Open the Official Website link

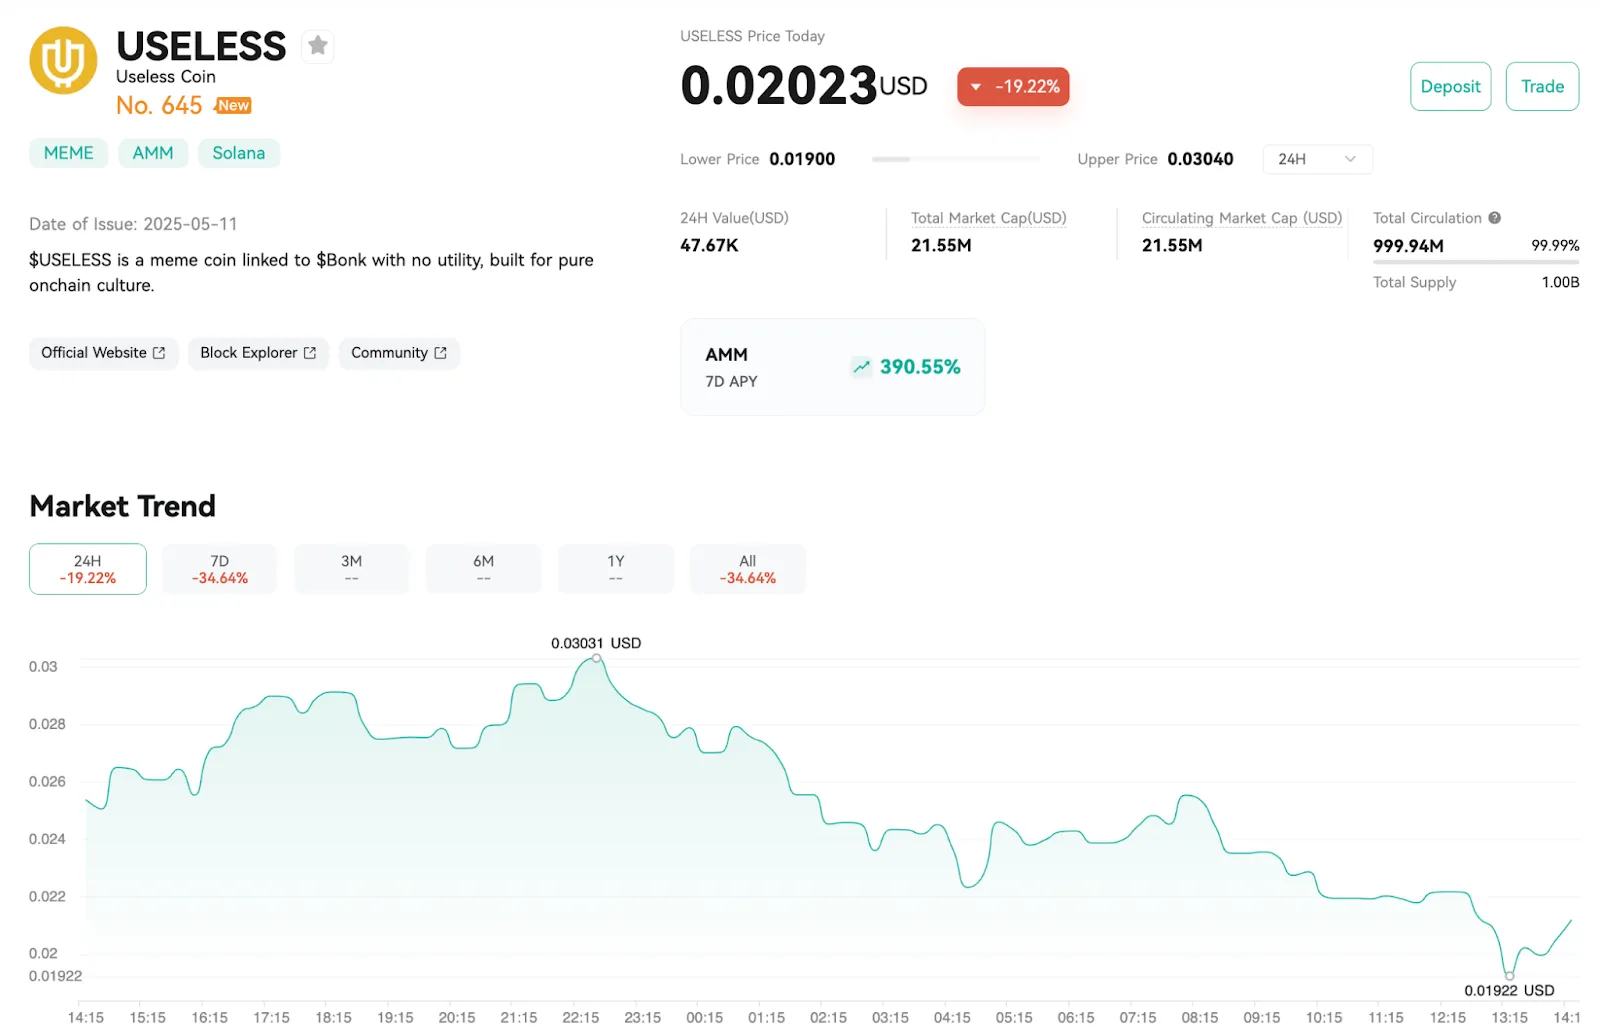point(103,353)
